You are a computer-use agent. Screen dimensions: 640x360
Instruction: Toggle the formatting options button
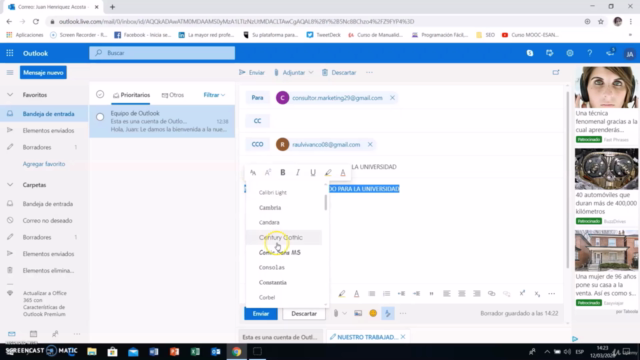click(388, 313)
